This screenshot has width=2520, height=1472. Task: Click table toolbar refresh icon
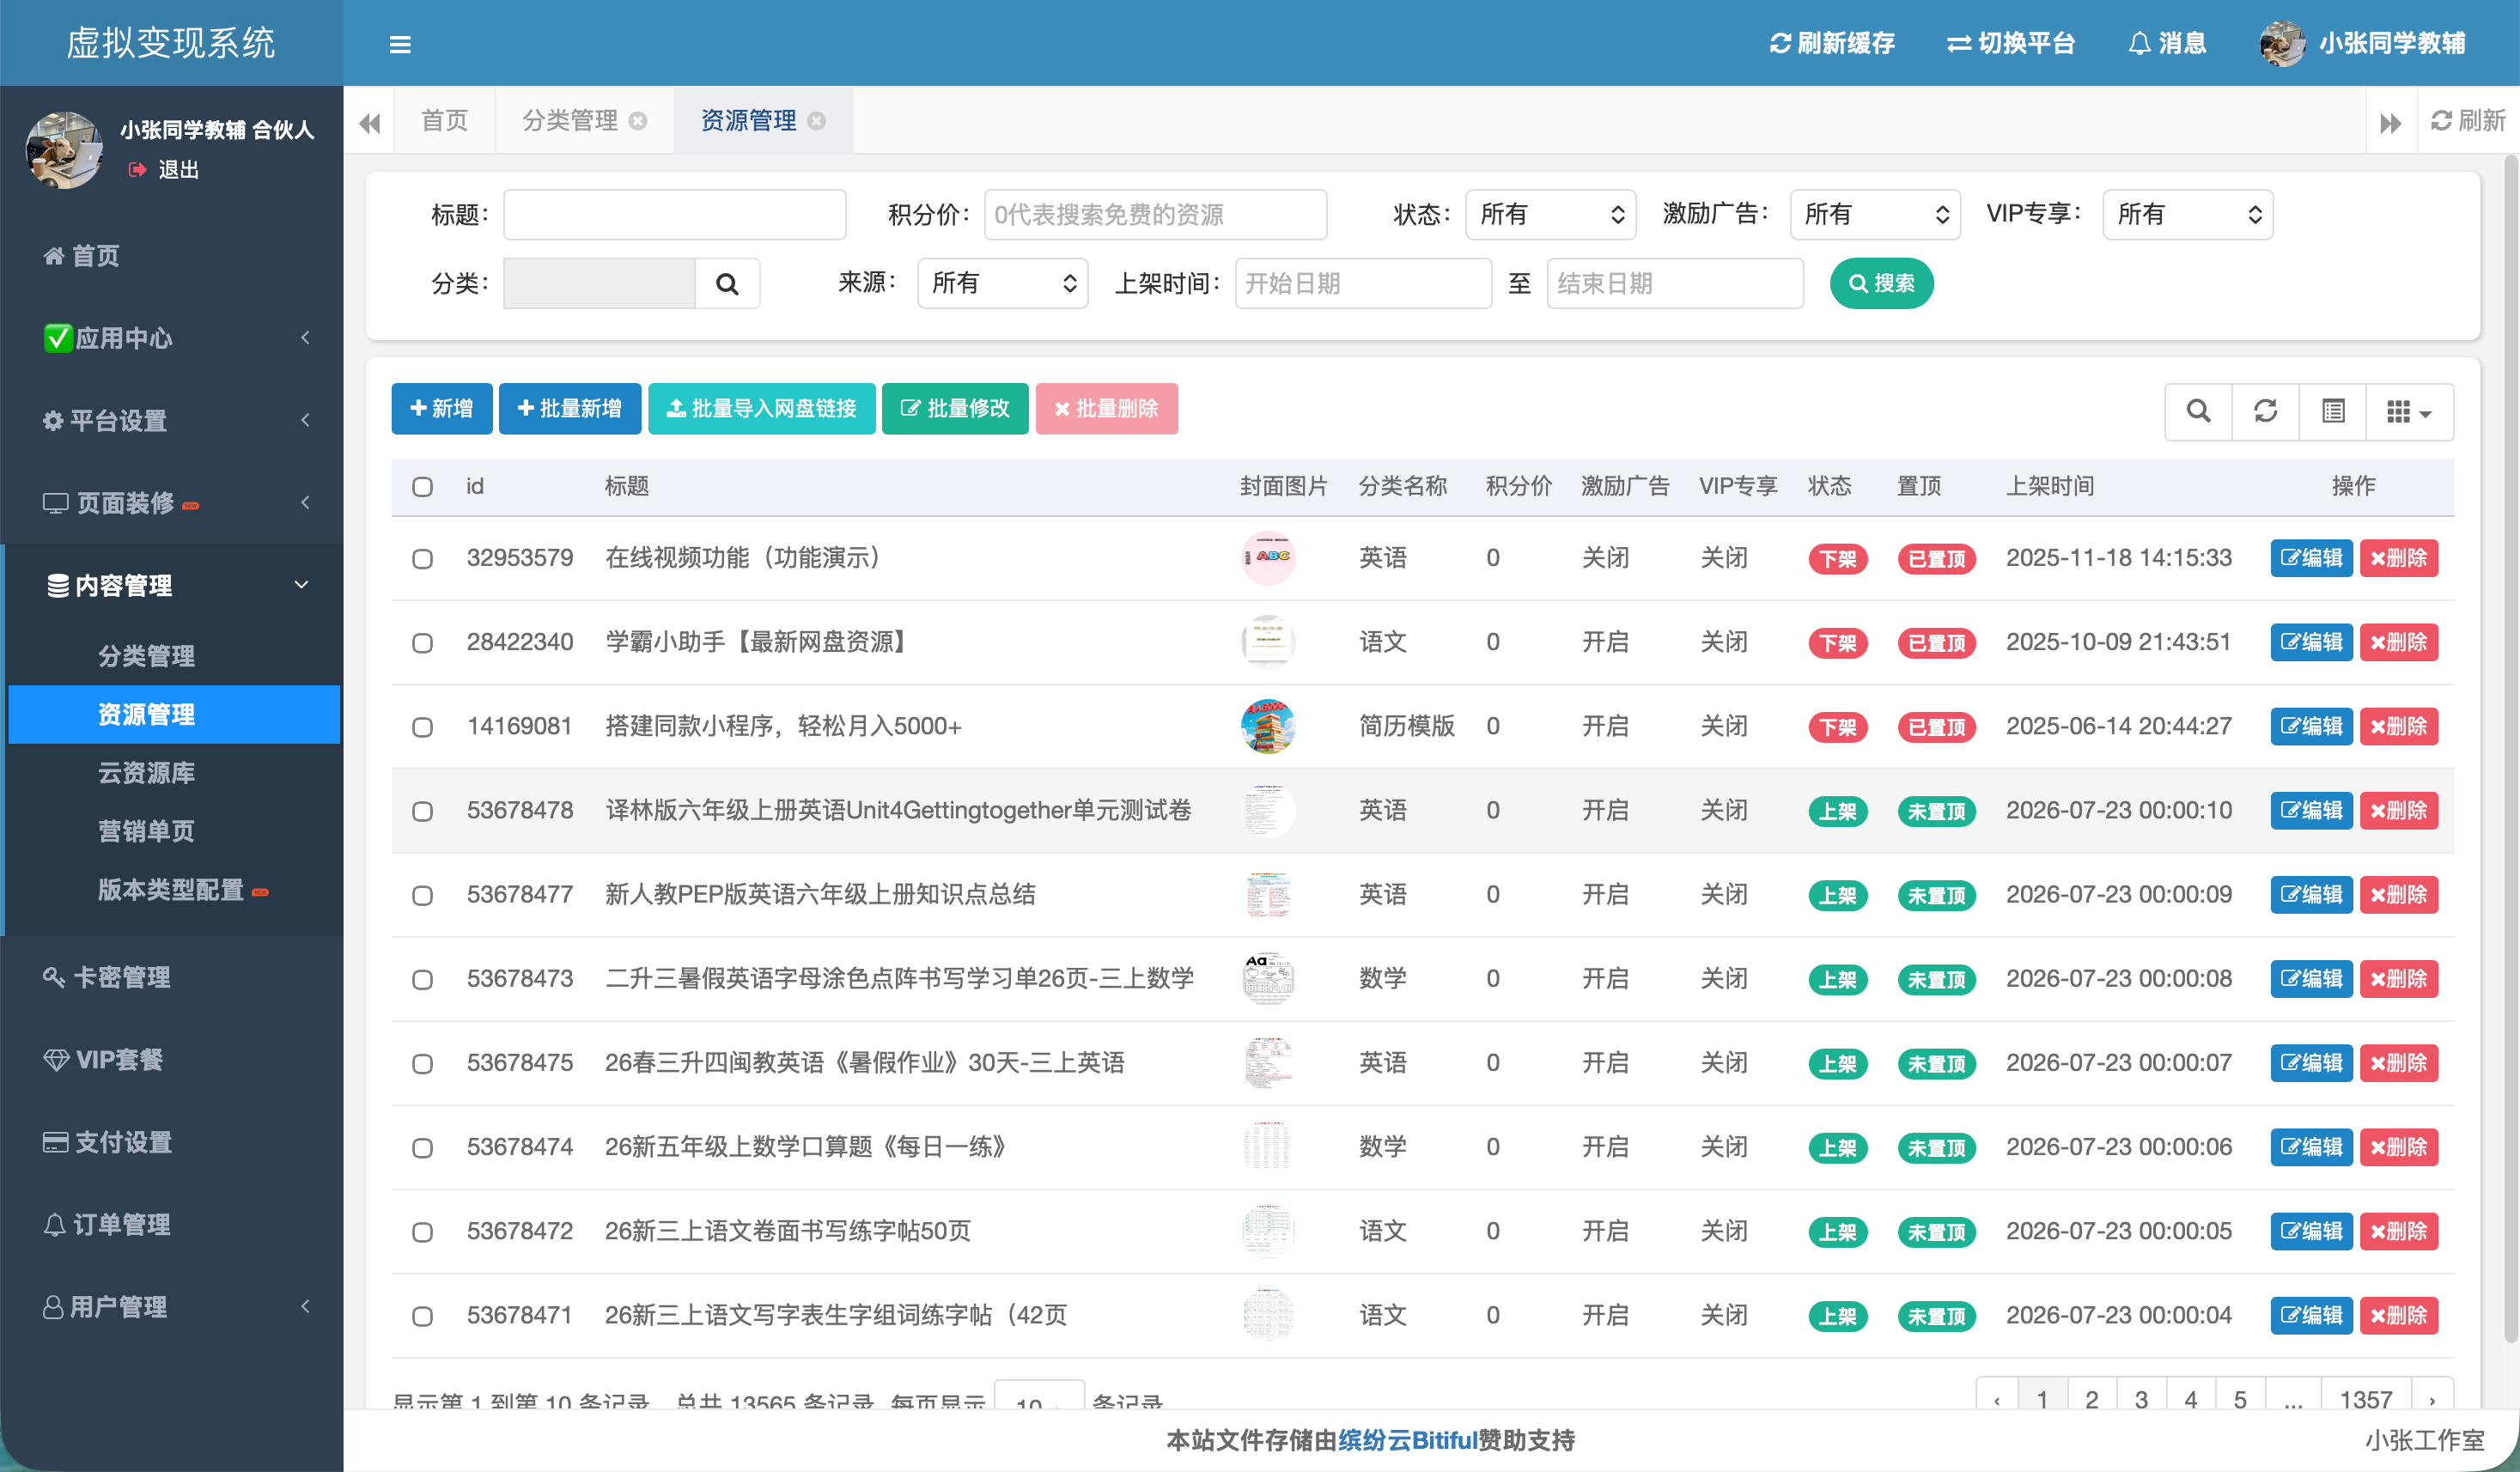point(2265,411)
